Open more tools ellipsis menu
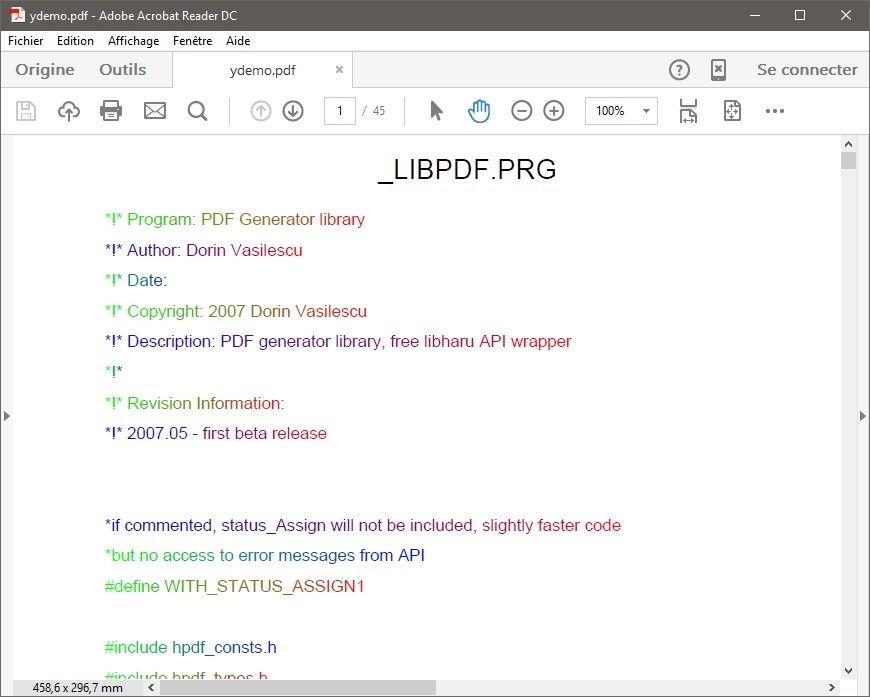Image resolution: width=870 pixels, height=697 pixels. [775, 111]
